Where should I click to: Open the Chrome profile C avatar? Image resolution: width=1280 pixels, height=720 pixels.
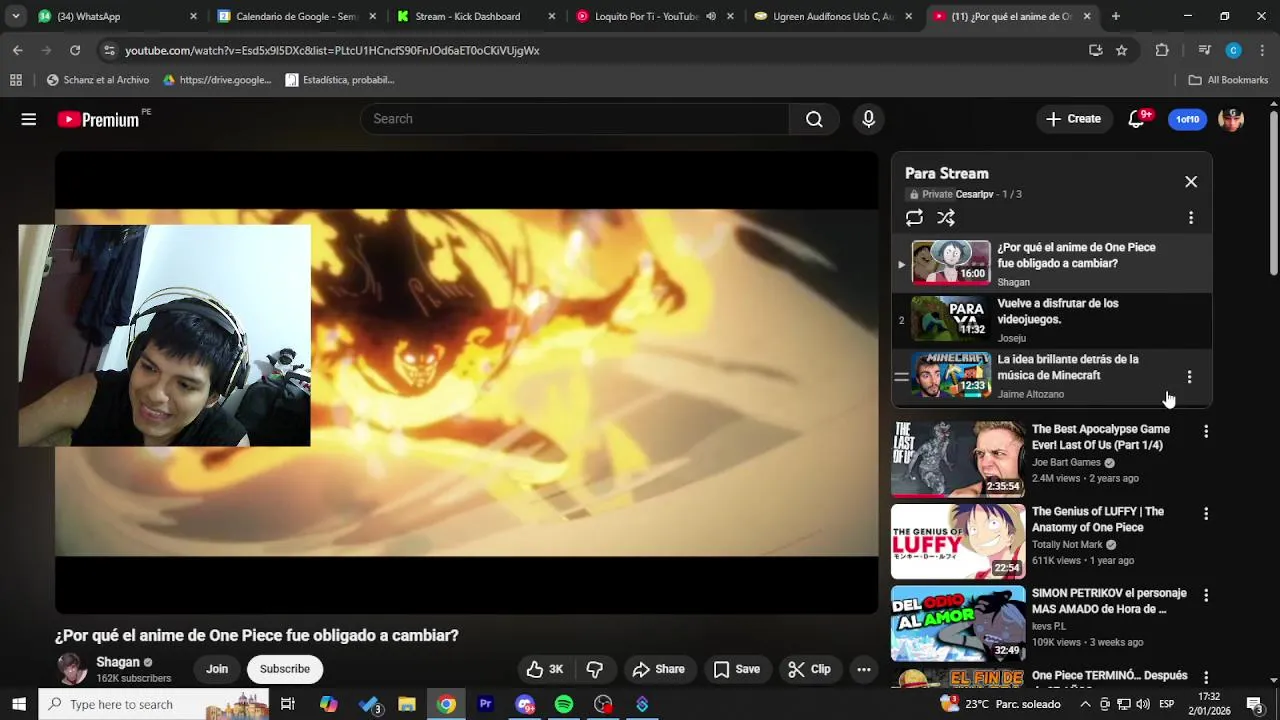[1233, 50]
